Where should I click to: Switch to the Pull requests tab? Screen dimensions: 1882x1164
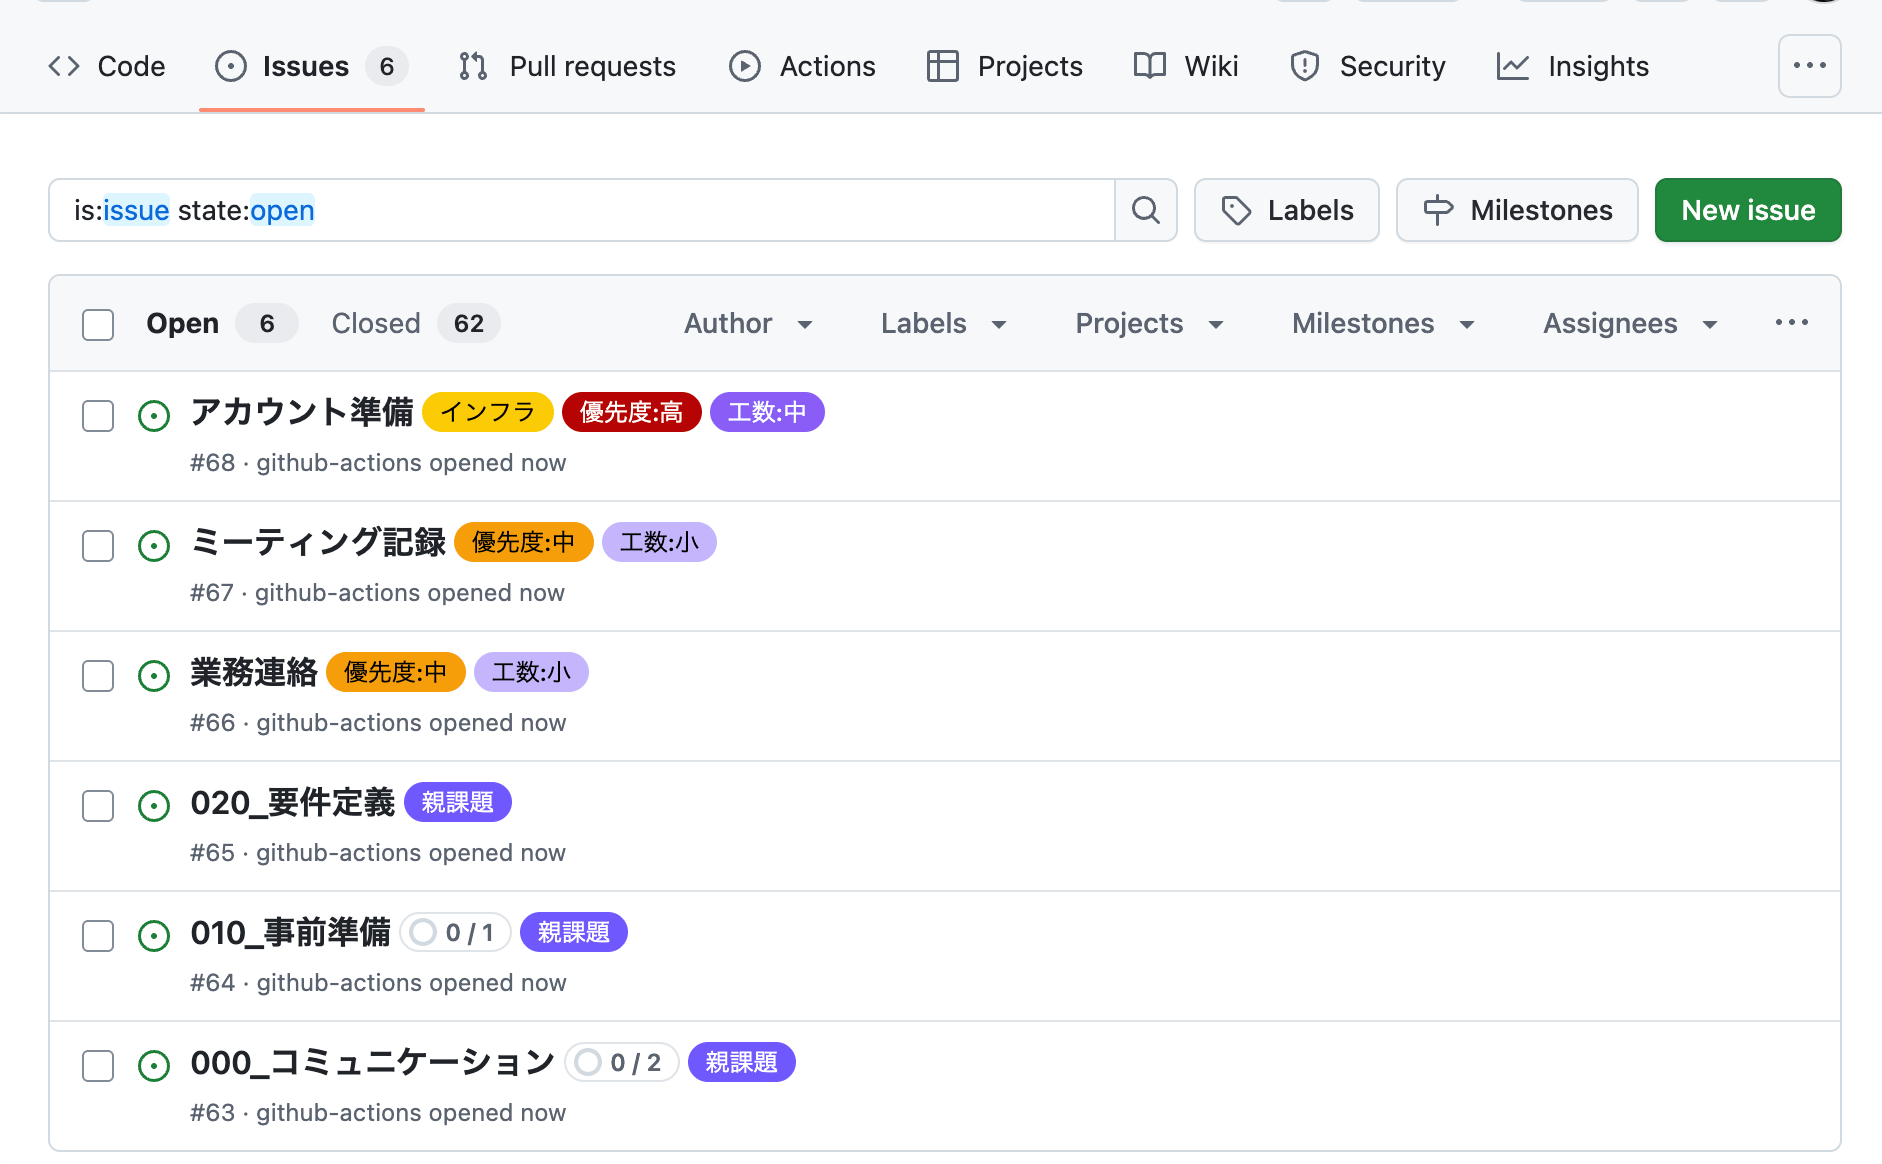[x=567, y=66]
